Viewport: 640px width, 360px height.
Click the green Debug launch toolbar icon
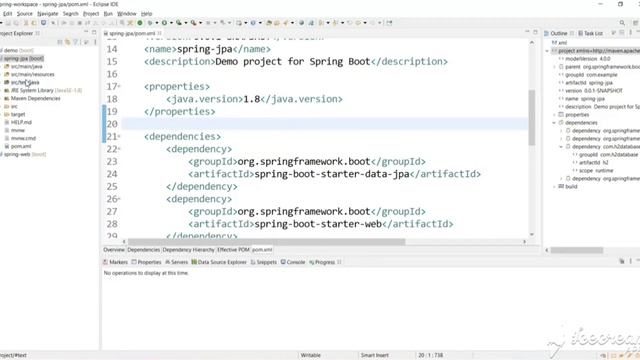pyautogui.click(x=150, y=23)
